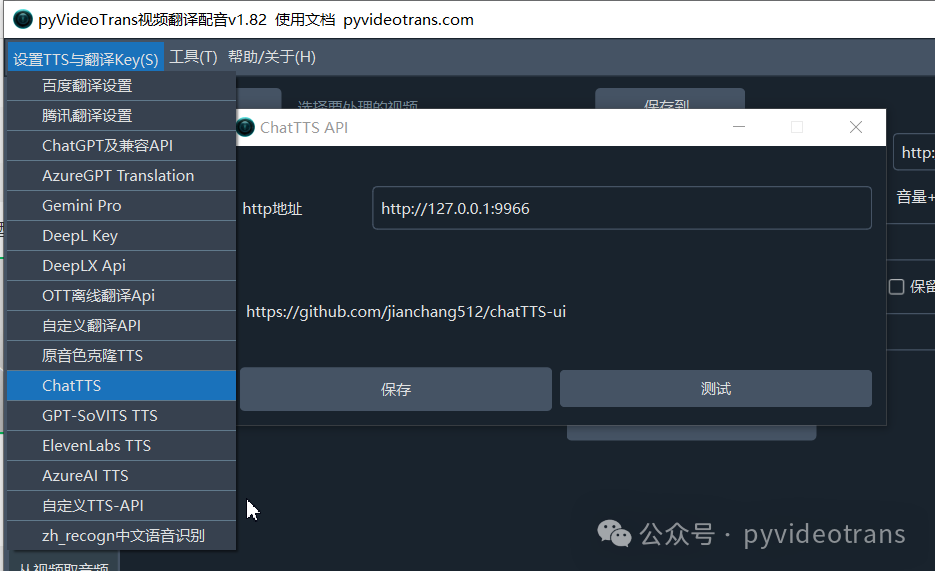Viewport: 935px width, 571px height.
Task: Click the http地址 input field
Action: (x=622, y=208)
